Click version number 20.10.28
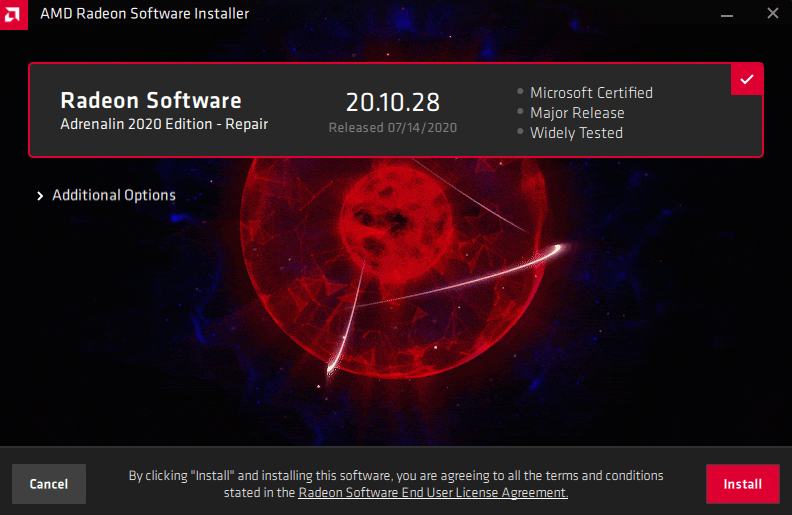The image size is (792, 515). click(x=392, y=102)
